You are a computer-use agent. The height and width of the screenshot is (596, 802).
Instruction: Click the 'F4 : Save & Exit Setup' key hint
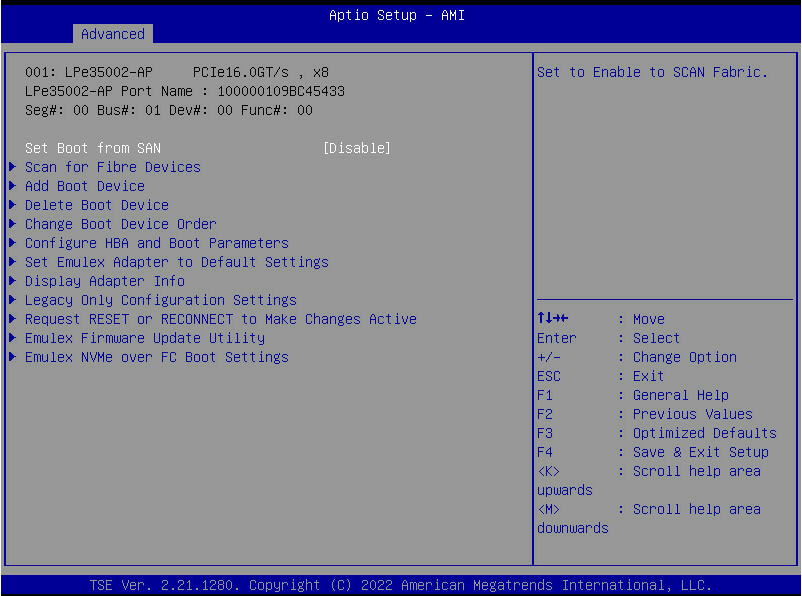[x=653, y=452]
